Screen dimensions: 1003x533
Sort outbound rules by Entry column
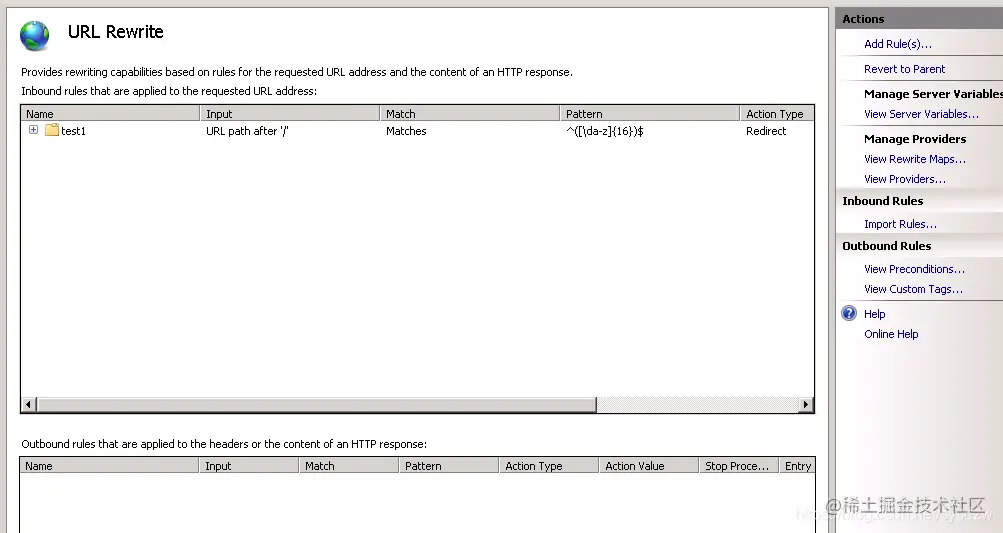click(797, 466)
